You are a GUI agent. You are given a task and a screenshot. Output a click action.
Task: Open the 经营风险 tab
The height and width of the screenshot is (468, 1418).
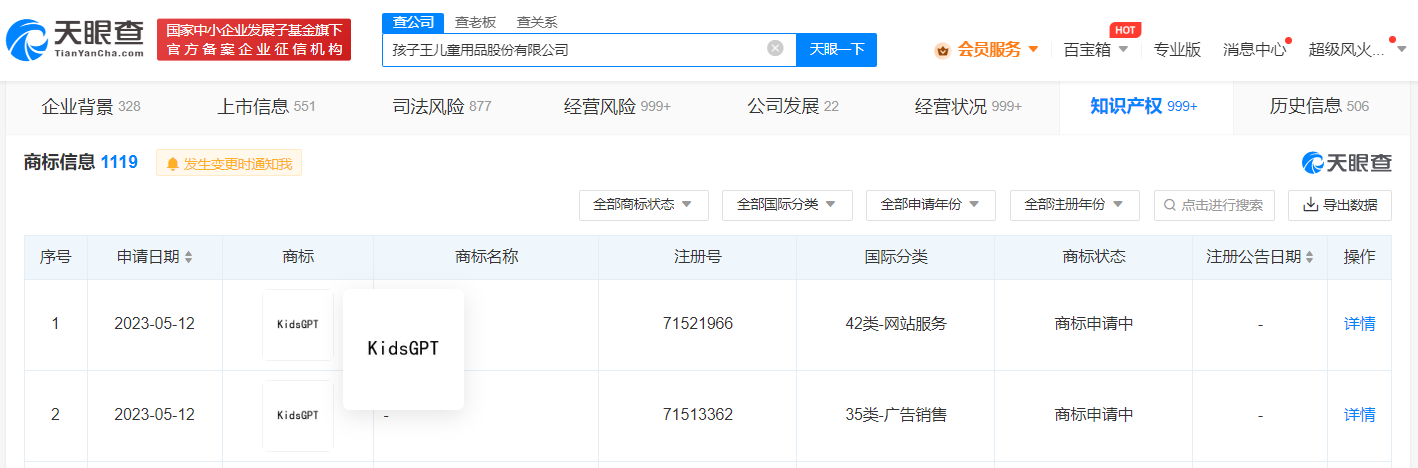[x=617, y=107]
